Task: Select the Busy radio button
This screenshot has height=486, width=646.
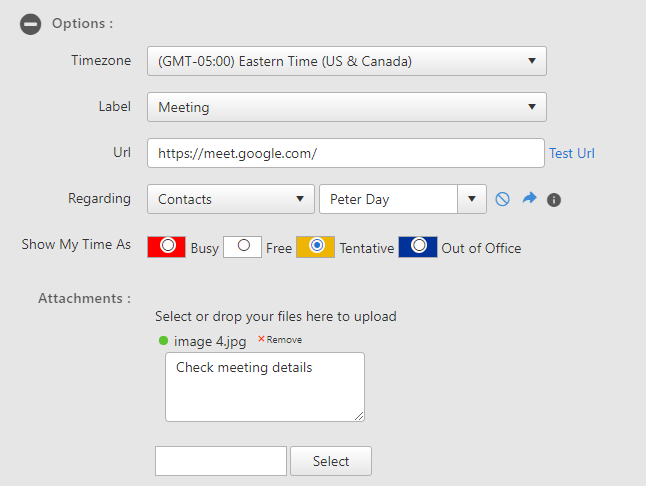Action: [x=168, y=245]
